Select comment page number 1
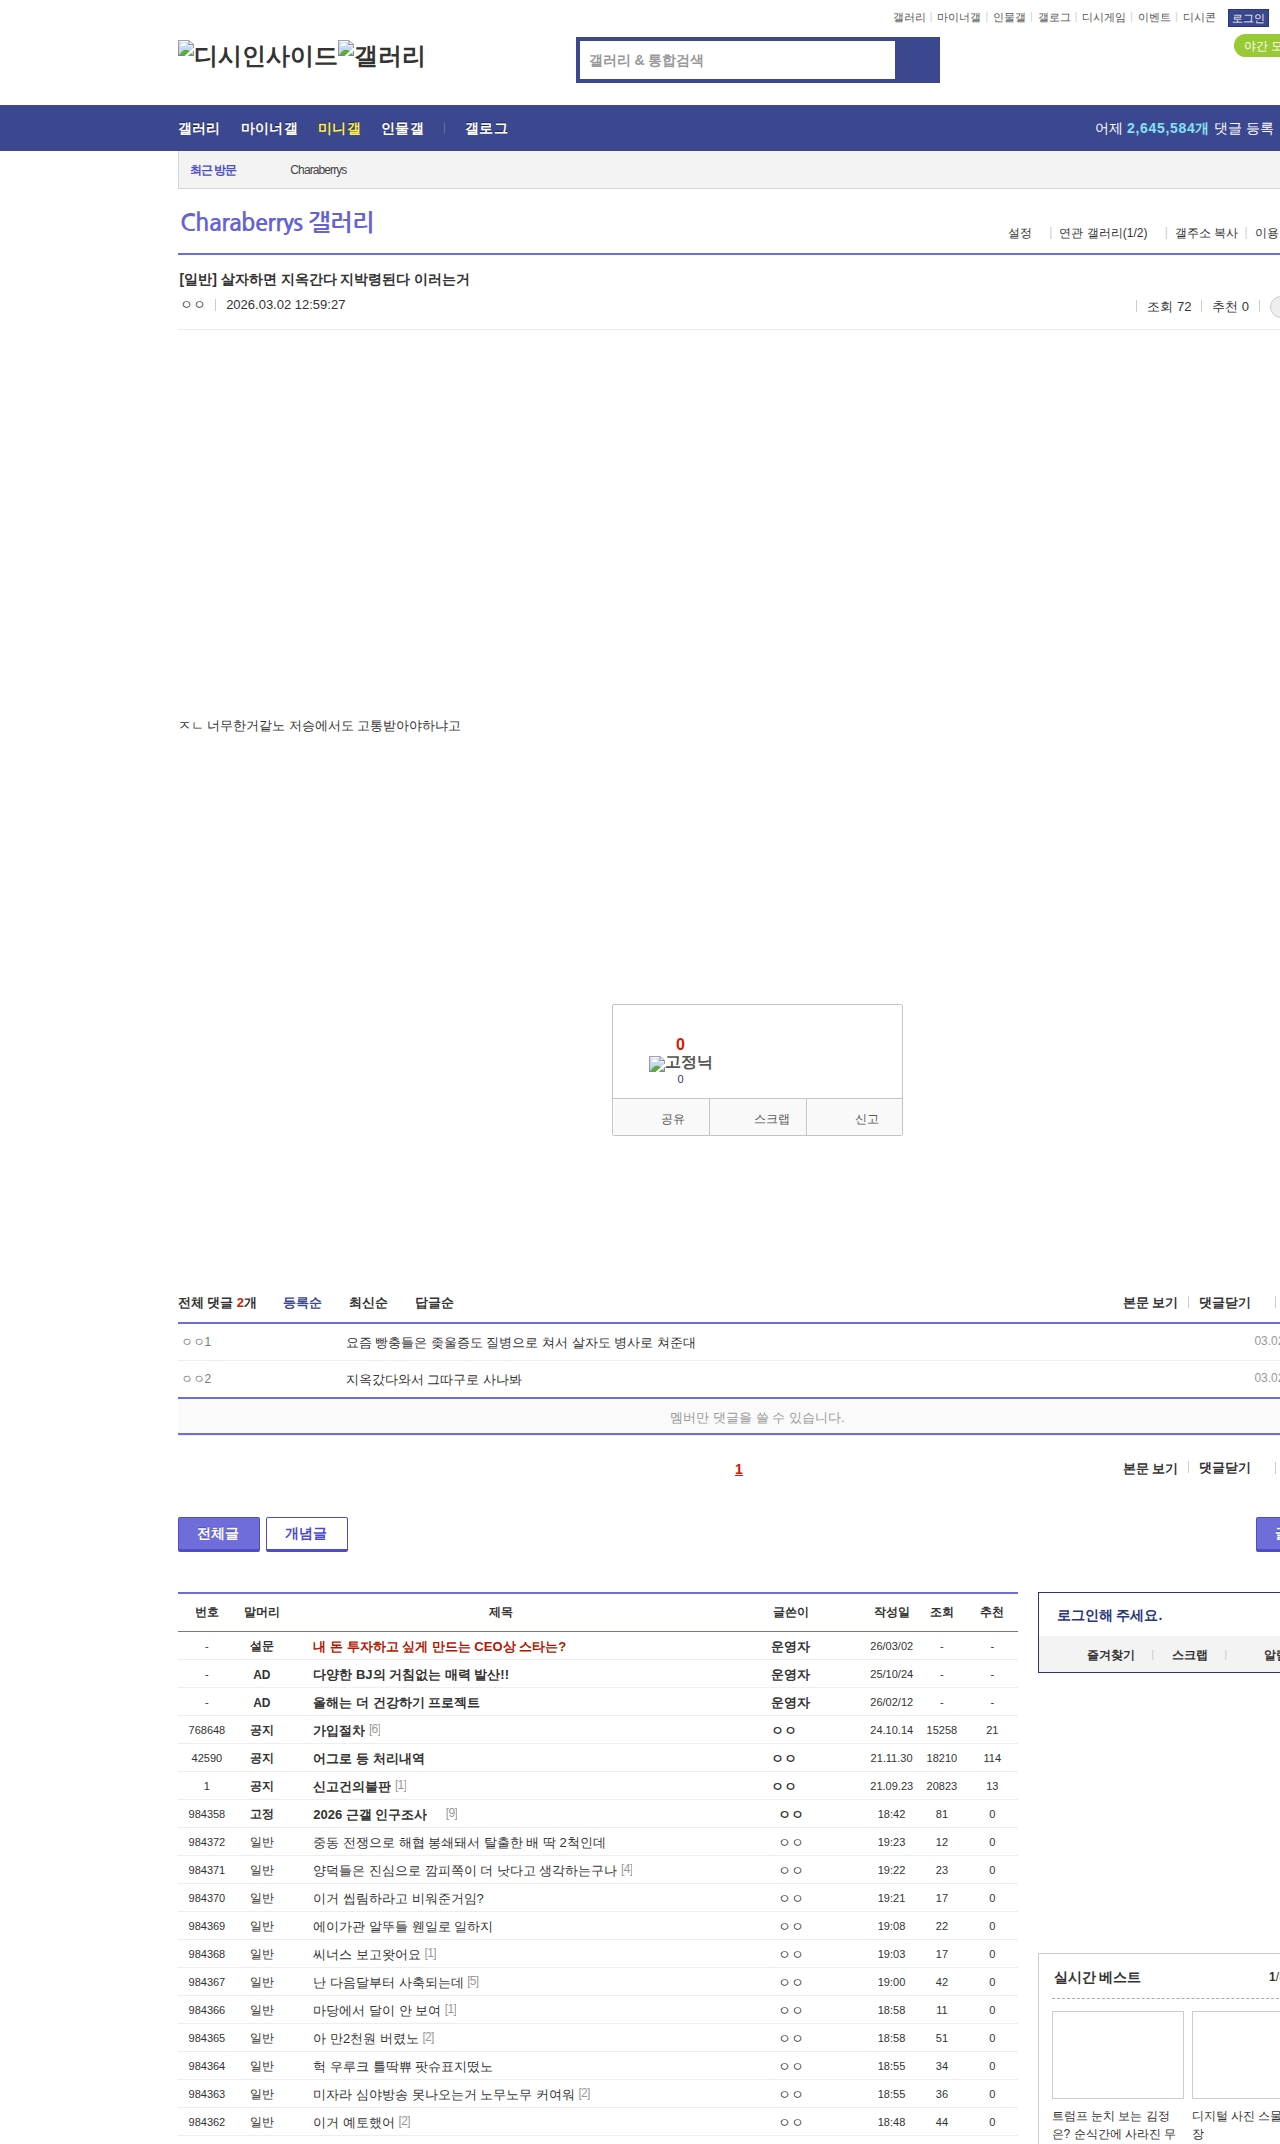1280x2144 pixels. tap(738, 1469)
